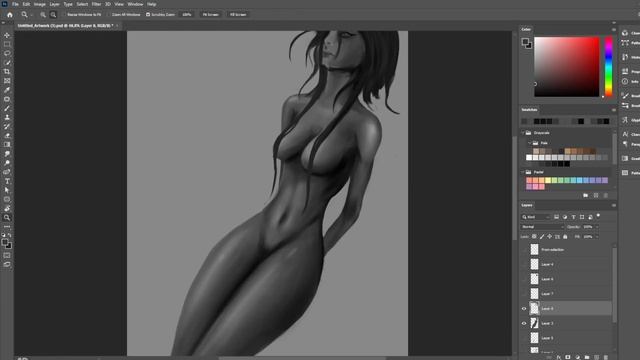Hide the selected Layer 8 eye icon

point(524,309)
